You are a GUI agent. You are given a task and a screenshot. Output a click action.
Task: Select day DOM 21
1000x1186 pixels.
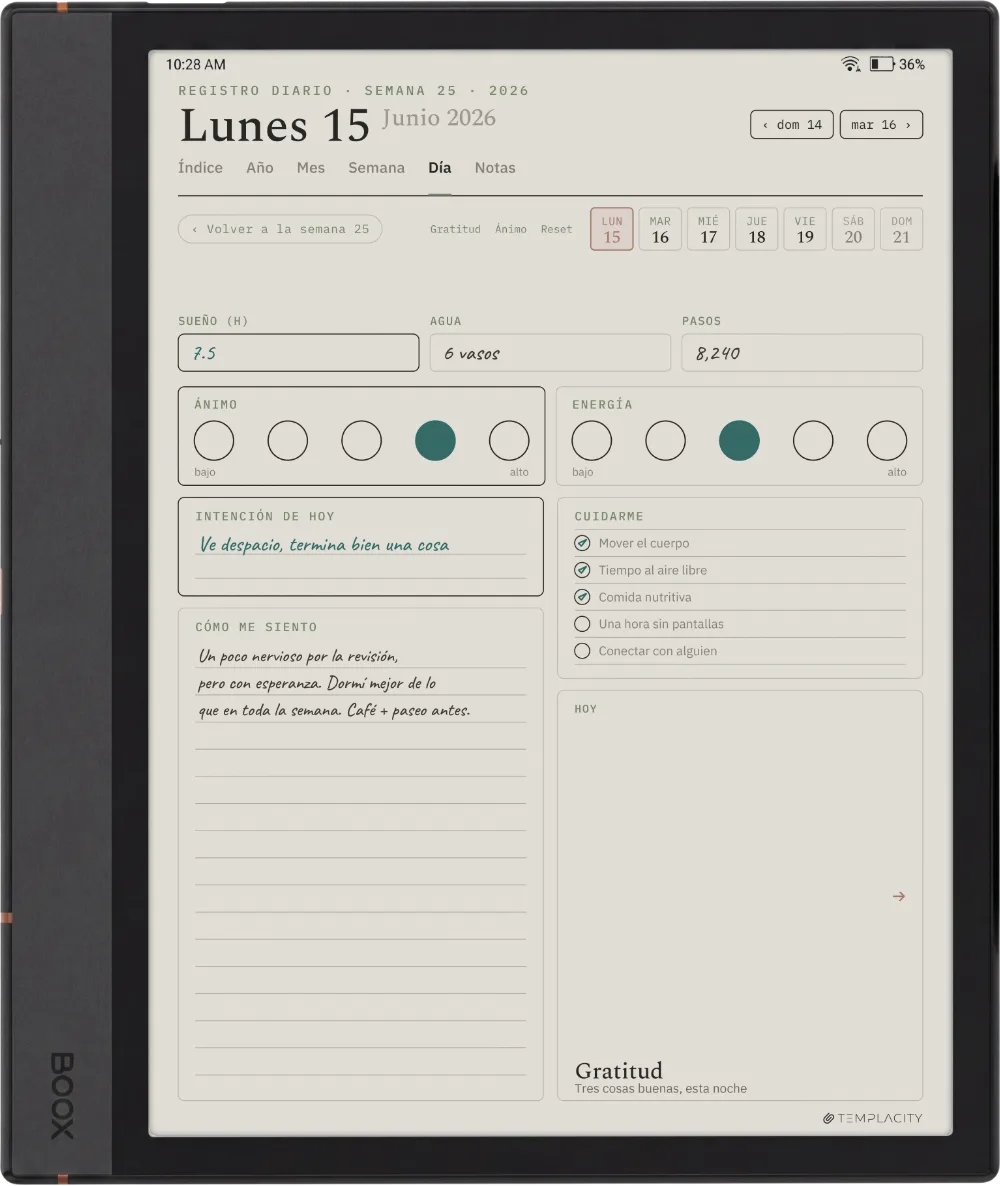point(902,229)
